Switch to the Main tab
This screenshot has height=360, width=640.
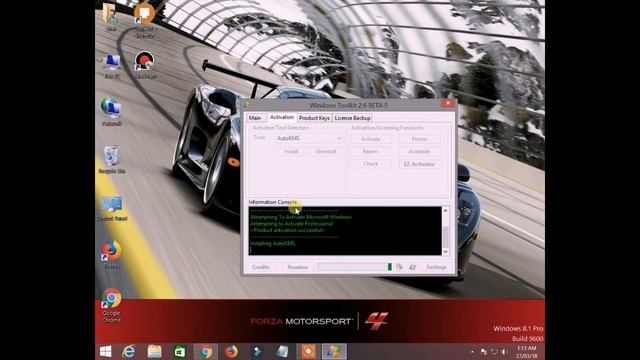click(255, 118)
